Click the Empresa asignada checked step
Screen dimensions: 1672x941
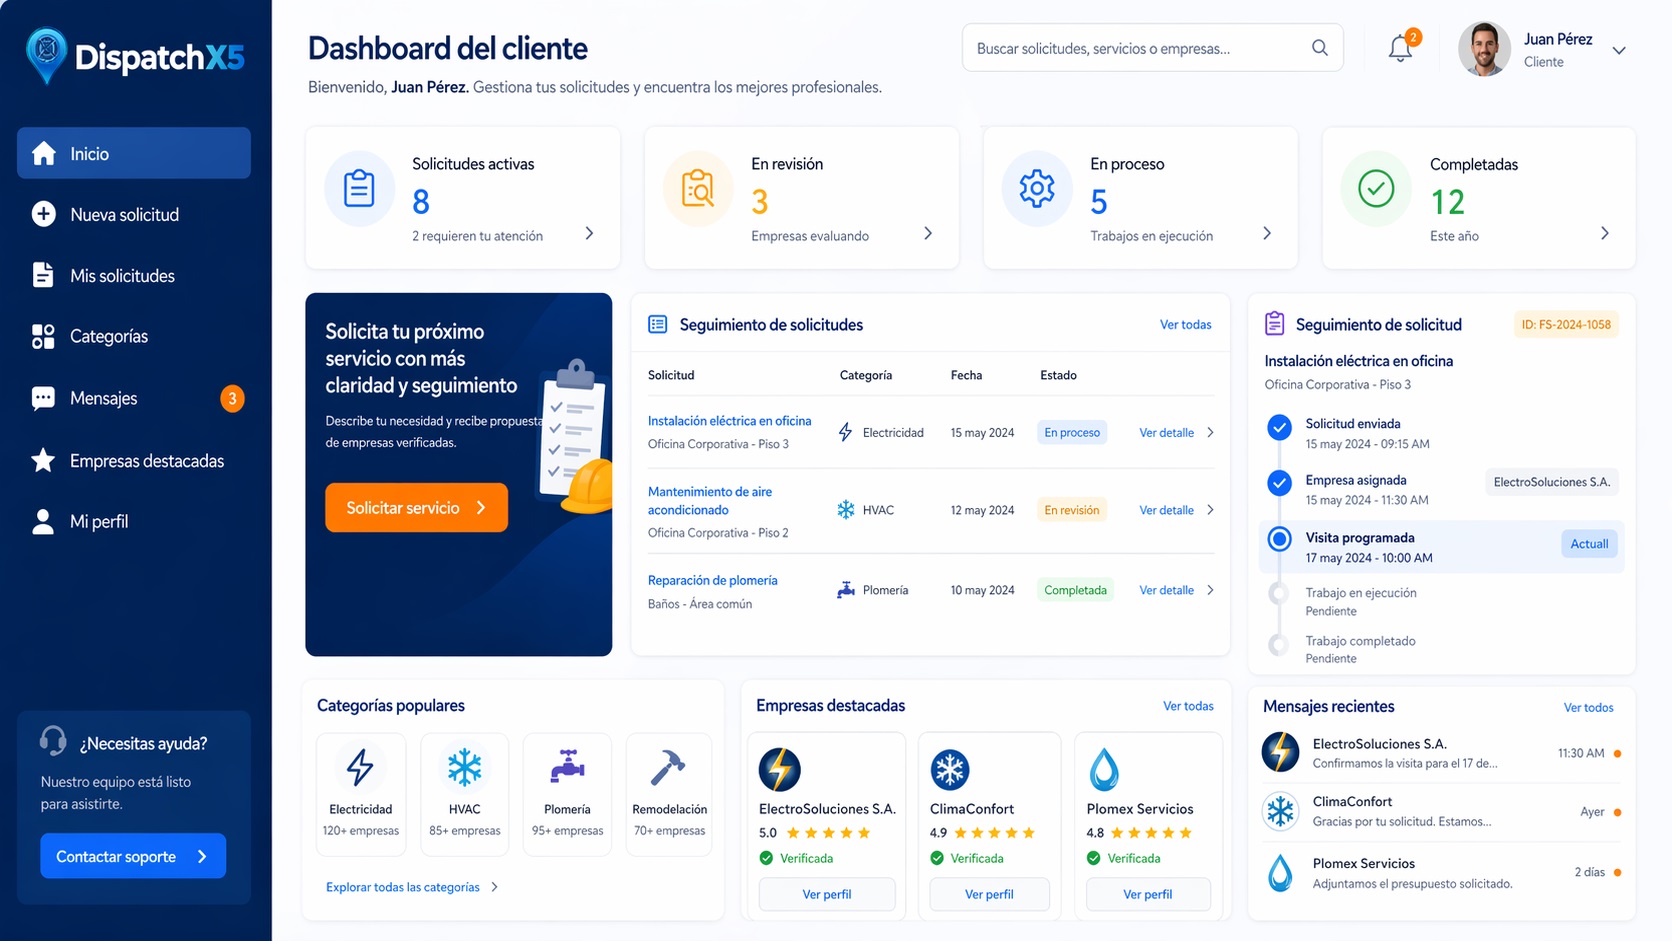coord(1279,484)
